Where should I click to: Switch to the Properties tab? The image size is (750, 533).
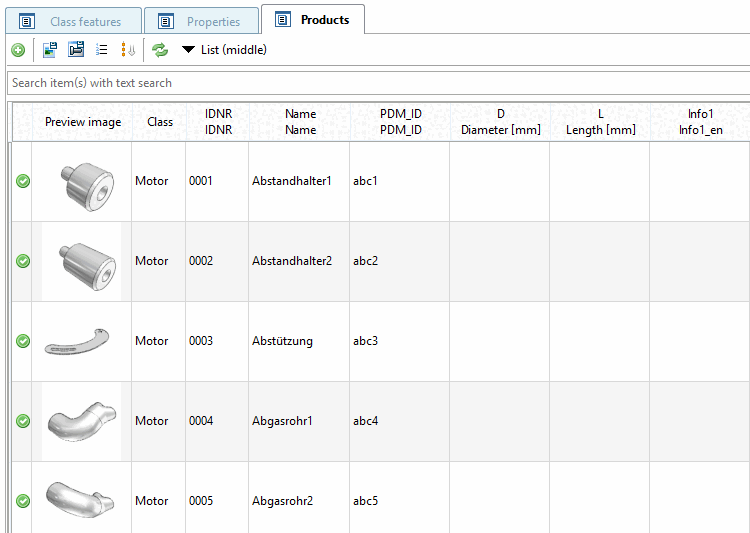(x=201, y=22)
